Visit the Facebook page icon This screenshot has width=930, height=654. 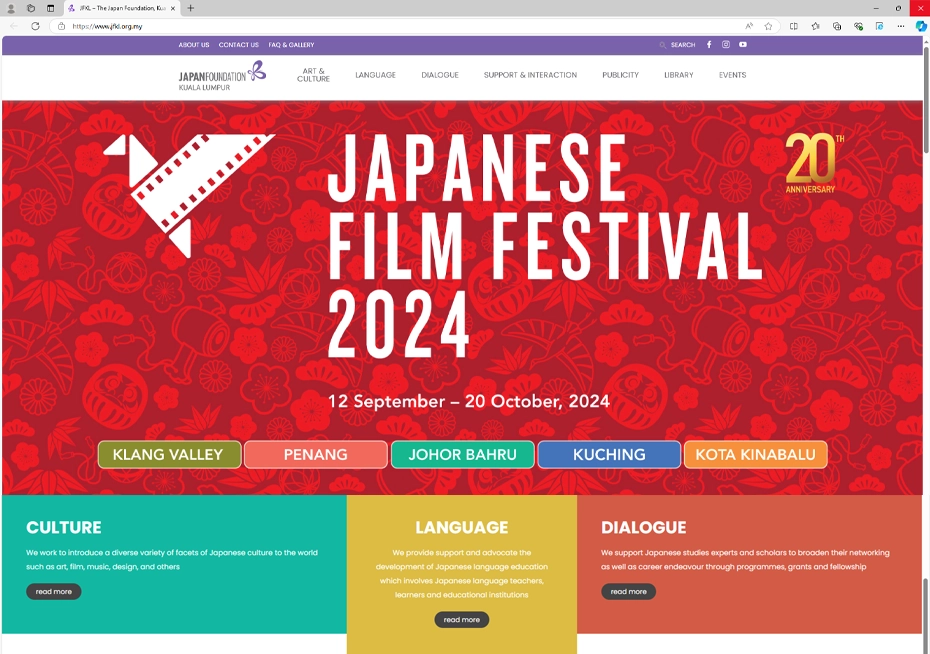pos(709,44)
